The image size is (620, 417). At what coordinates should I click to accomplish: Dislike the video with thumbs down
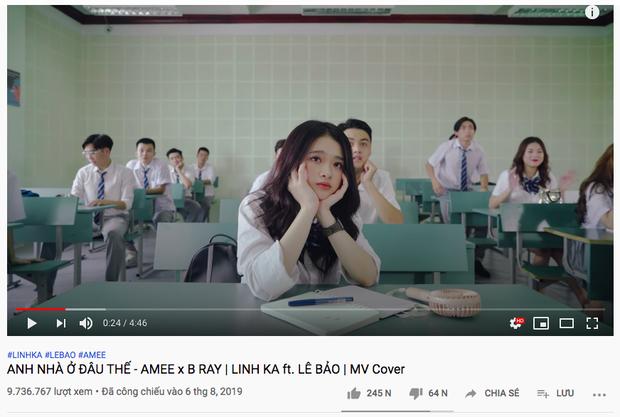tap(416, 393)
